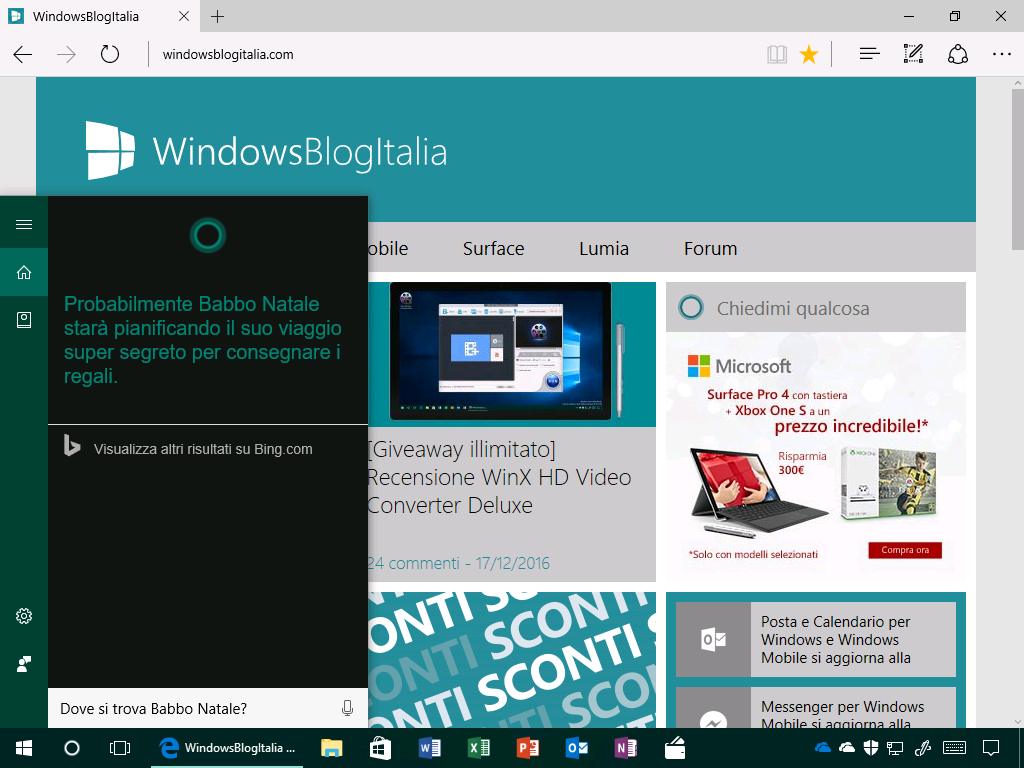
Task: Click 'Compra ora' in the Microsoft ad
Action: pyautogui.click(x=905, y=550)
